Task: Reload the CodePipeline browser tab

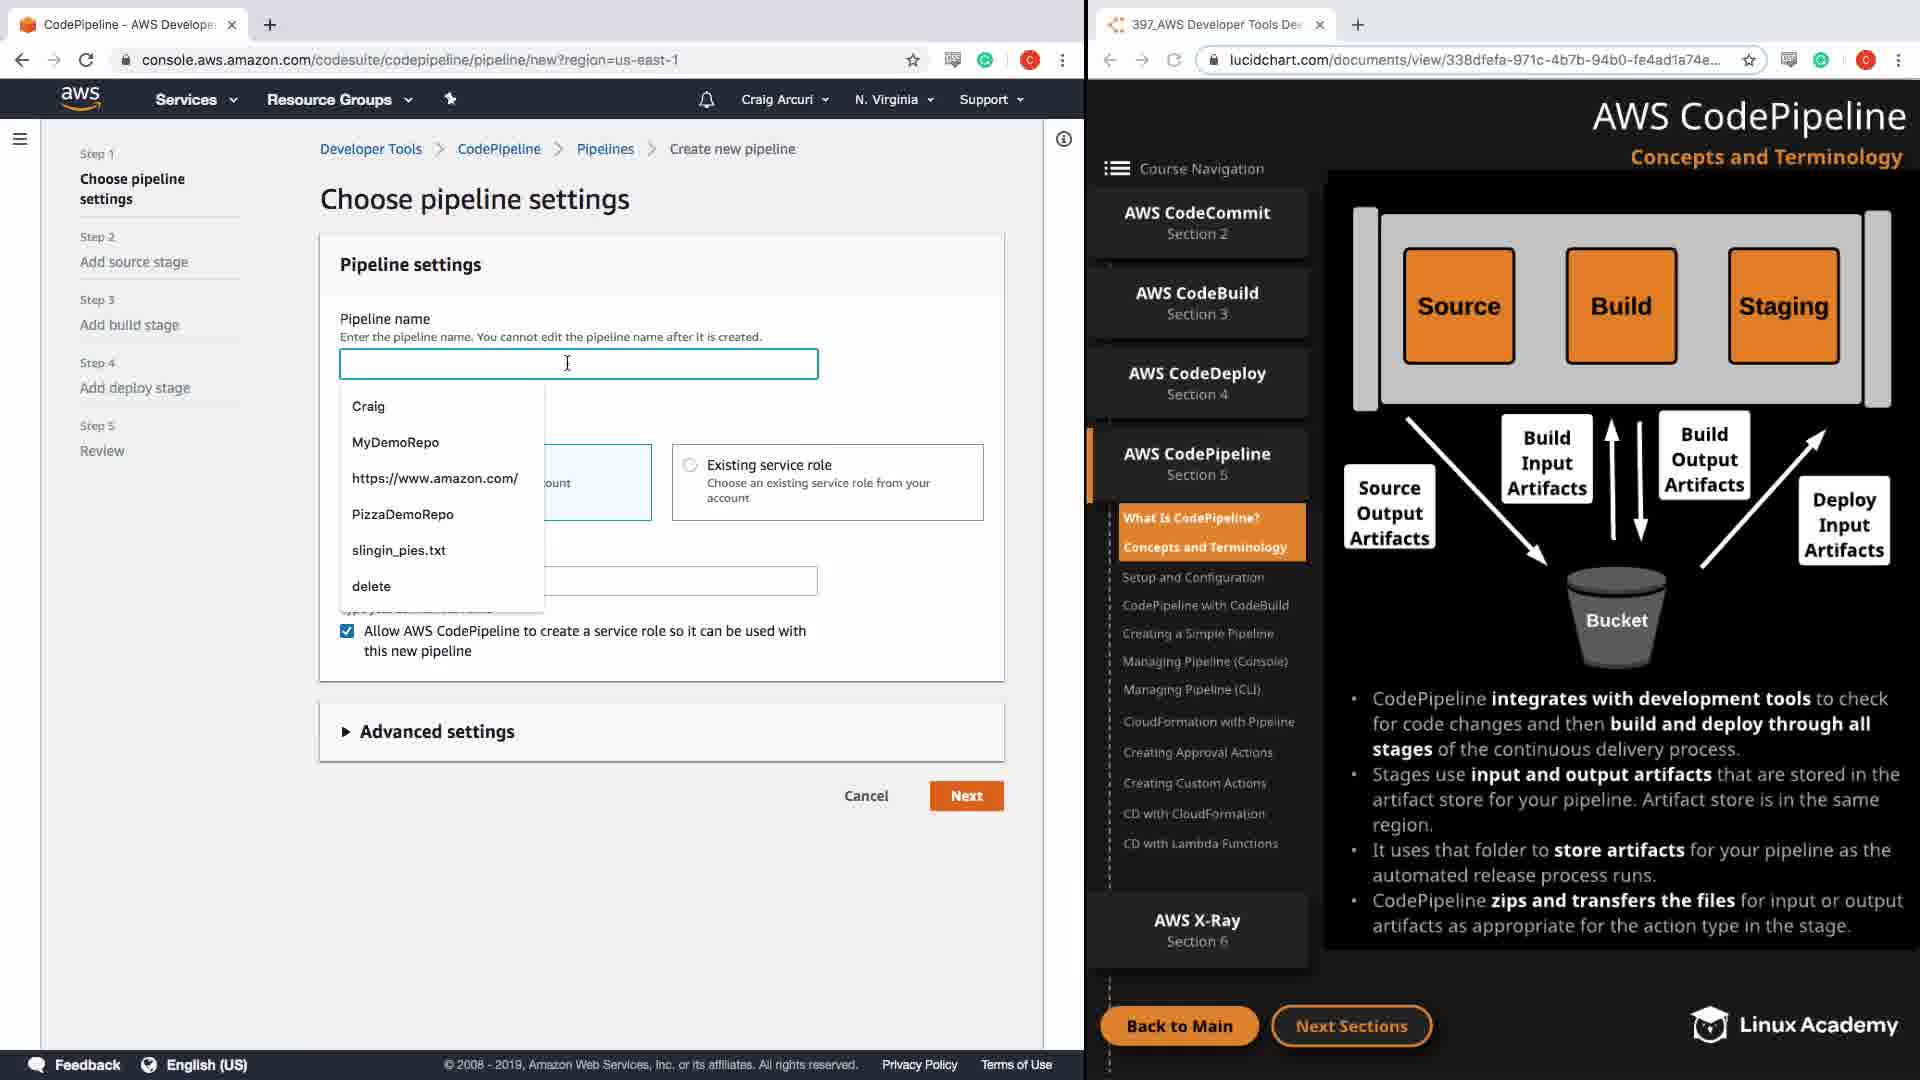Action: [86, 60]
